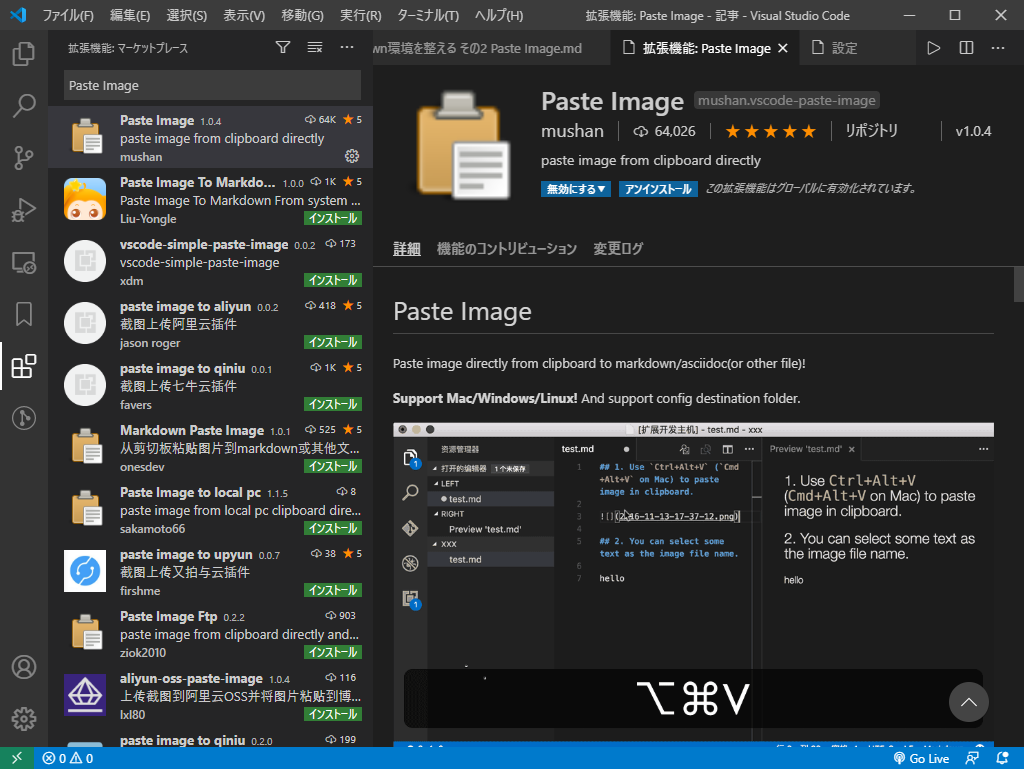This screenshot has width=1024, height=769.
Task: Open the 実行(R) menu
Action: 360,15
